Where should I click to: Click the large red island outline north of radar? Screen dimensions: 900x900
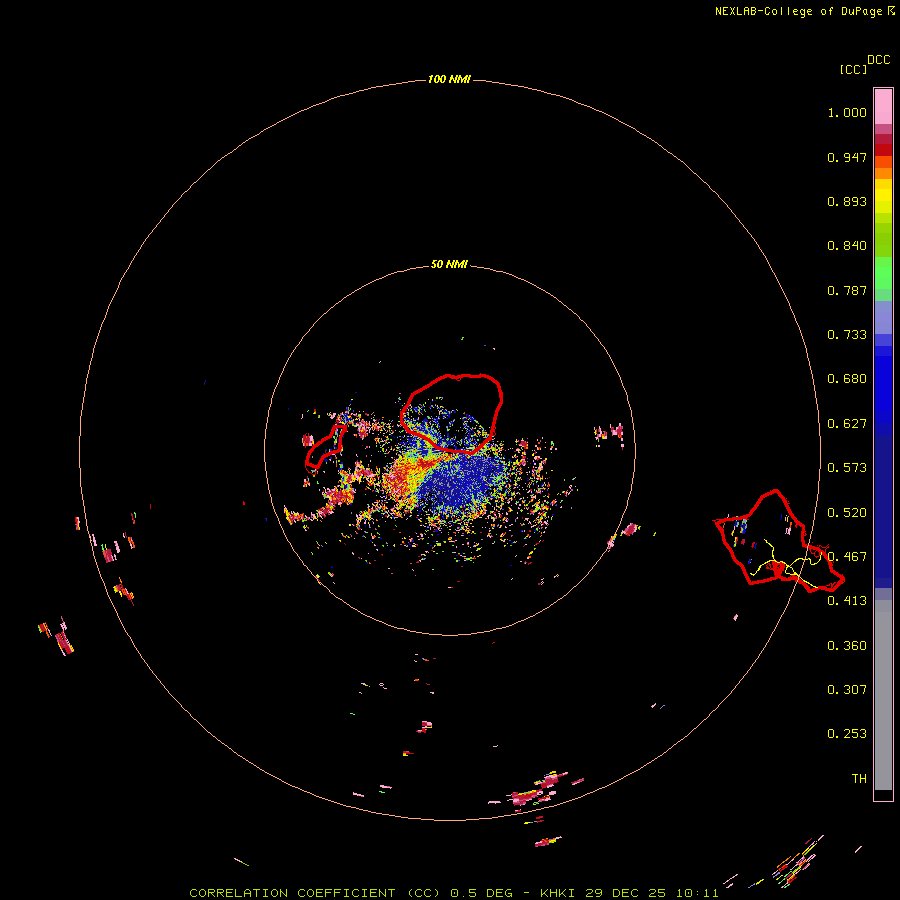pyautogui.click(x=452, y=413)
